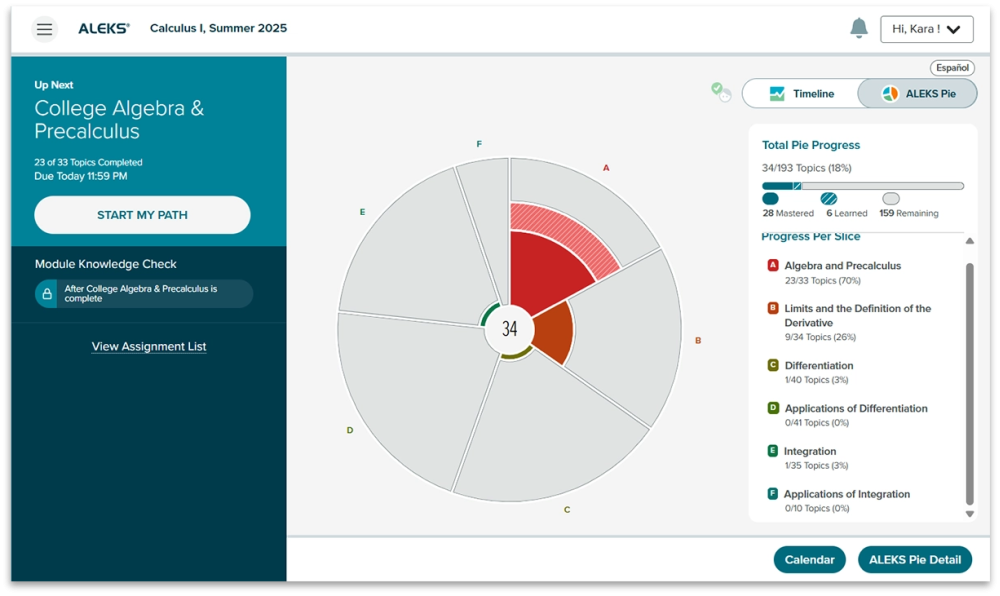Open the Hi, Kara user dropdown
Screen dimensions: 1000x596
point(926,29)
